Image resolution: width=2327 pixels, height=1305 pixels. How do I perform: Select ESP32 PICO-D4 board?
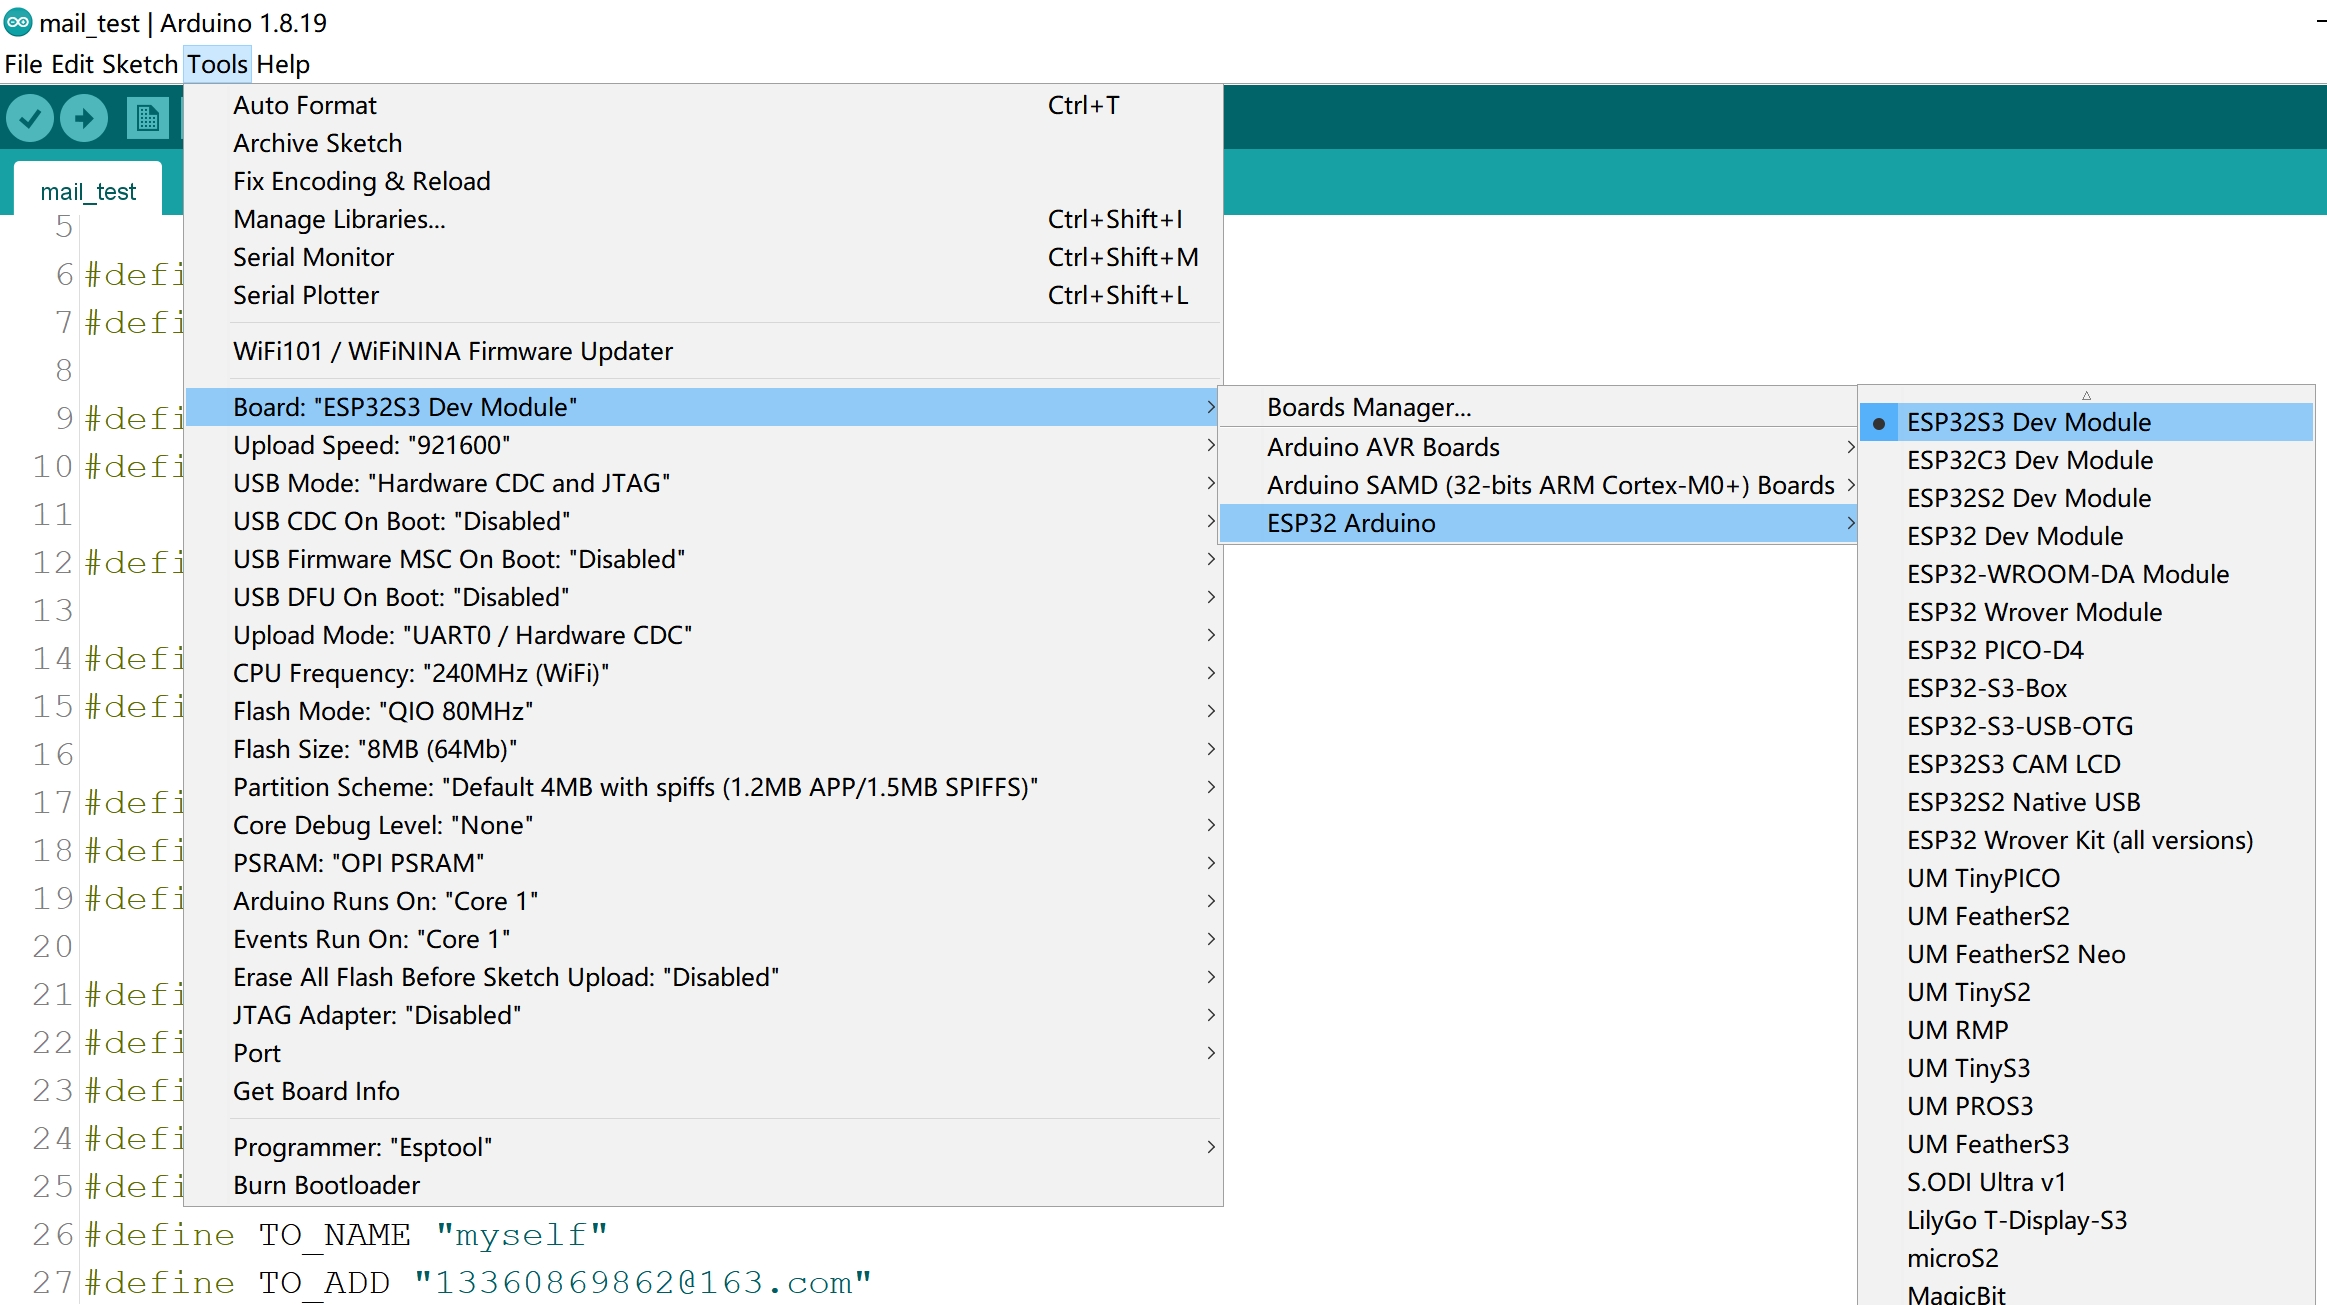click(x=2086, y=650)
